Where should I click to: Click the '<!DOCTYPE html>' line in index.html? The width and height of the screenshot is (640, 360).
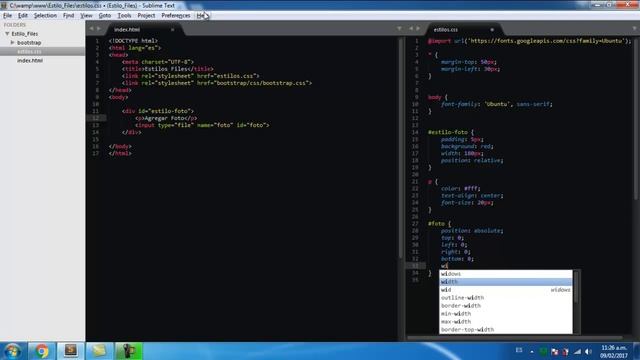pos(133,41)
